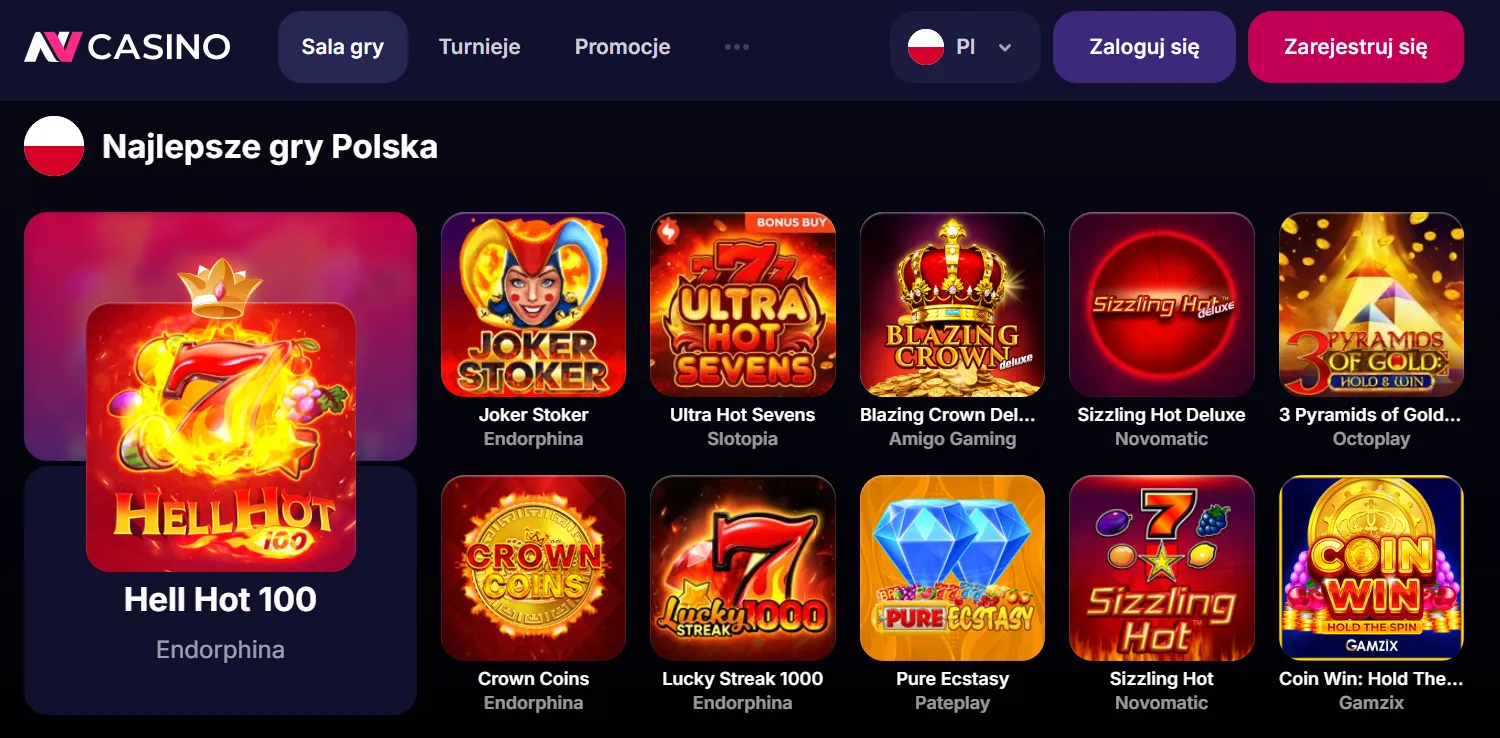1500x738 pixels.
Task: Click the round Polish flag beside Najlepsze gry Polska
Action: click(54, 146)
